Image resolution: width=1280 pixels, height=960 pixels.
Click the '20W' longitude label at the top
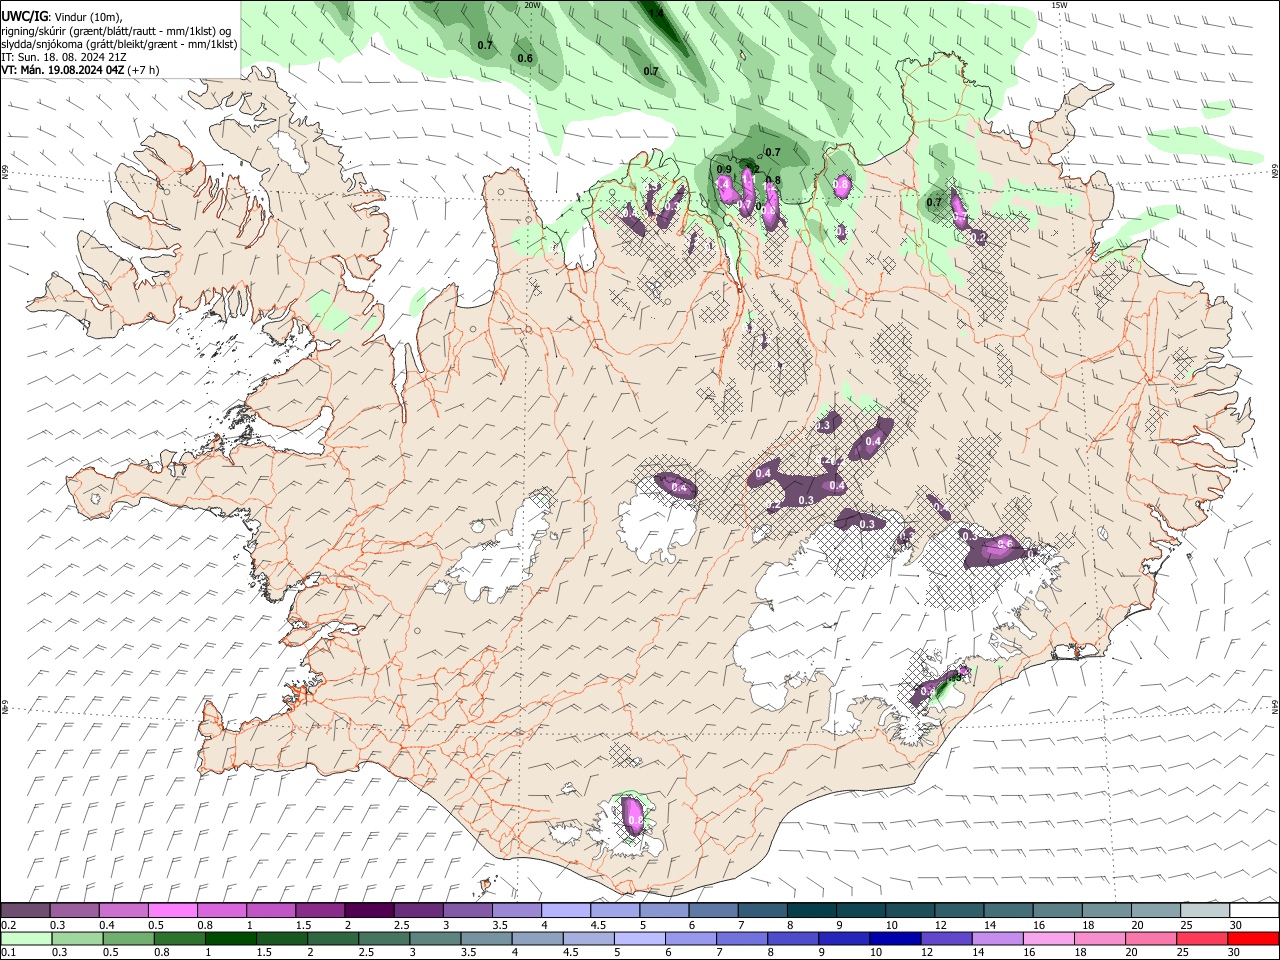tap(532, 5)
